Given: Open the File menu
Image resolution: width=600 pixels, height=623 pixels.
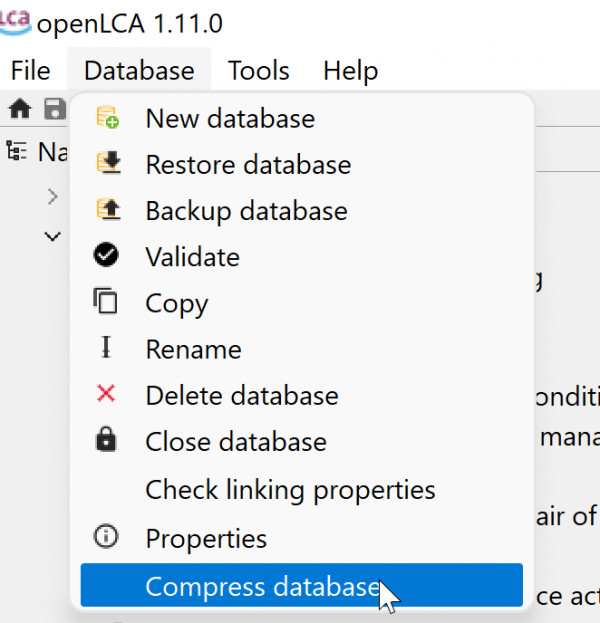Looking at the screenshot, I should 31,71.
